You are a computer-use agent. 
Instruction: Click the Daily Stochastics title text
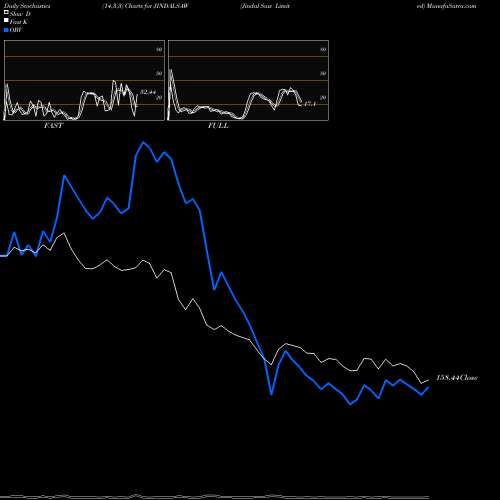click(27, 6)
